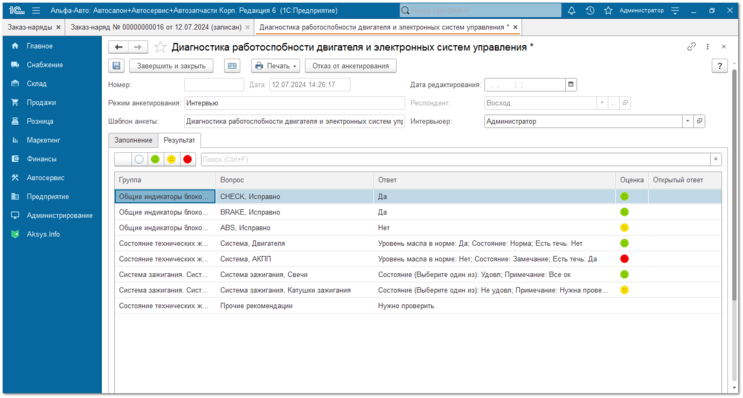Sort by Оценка column header
The width and height of the screenshot is (743, 398).
click(632, 180)
